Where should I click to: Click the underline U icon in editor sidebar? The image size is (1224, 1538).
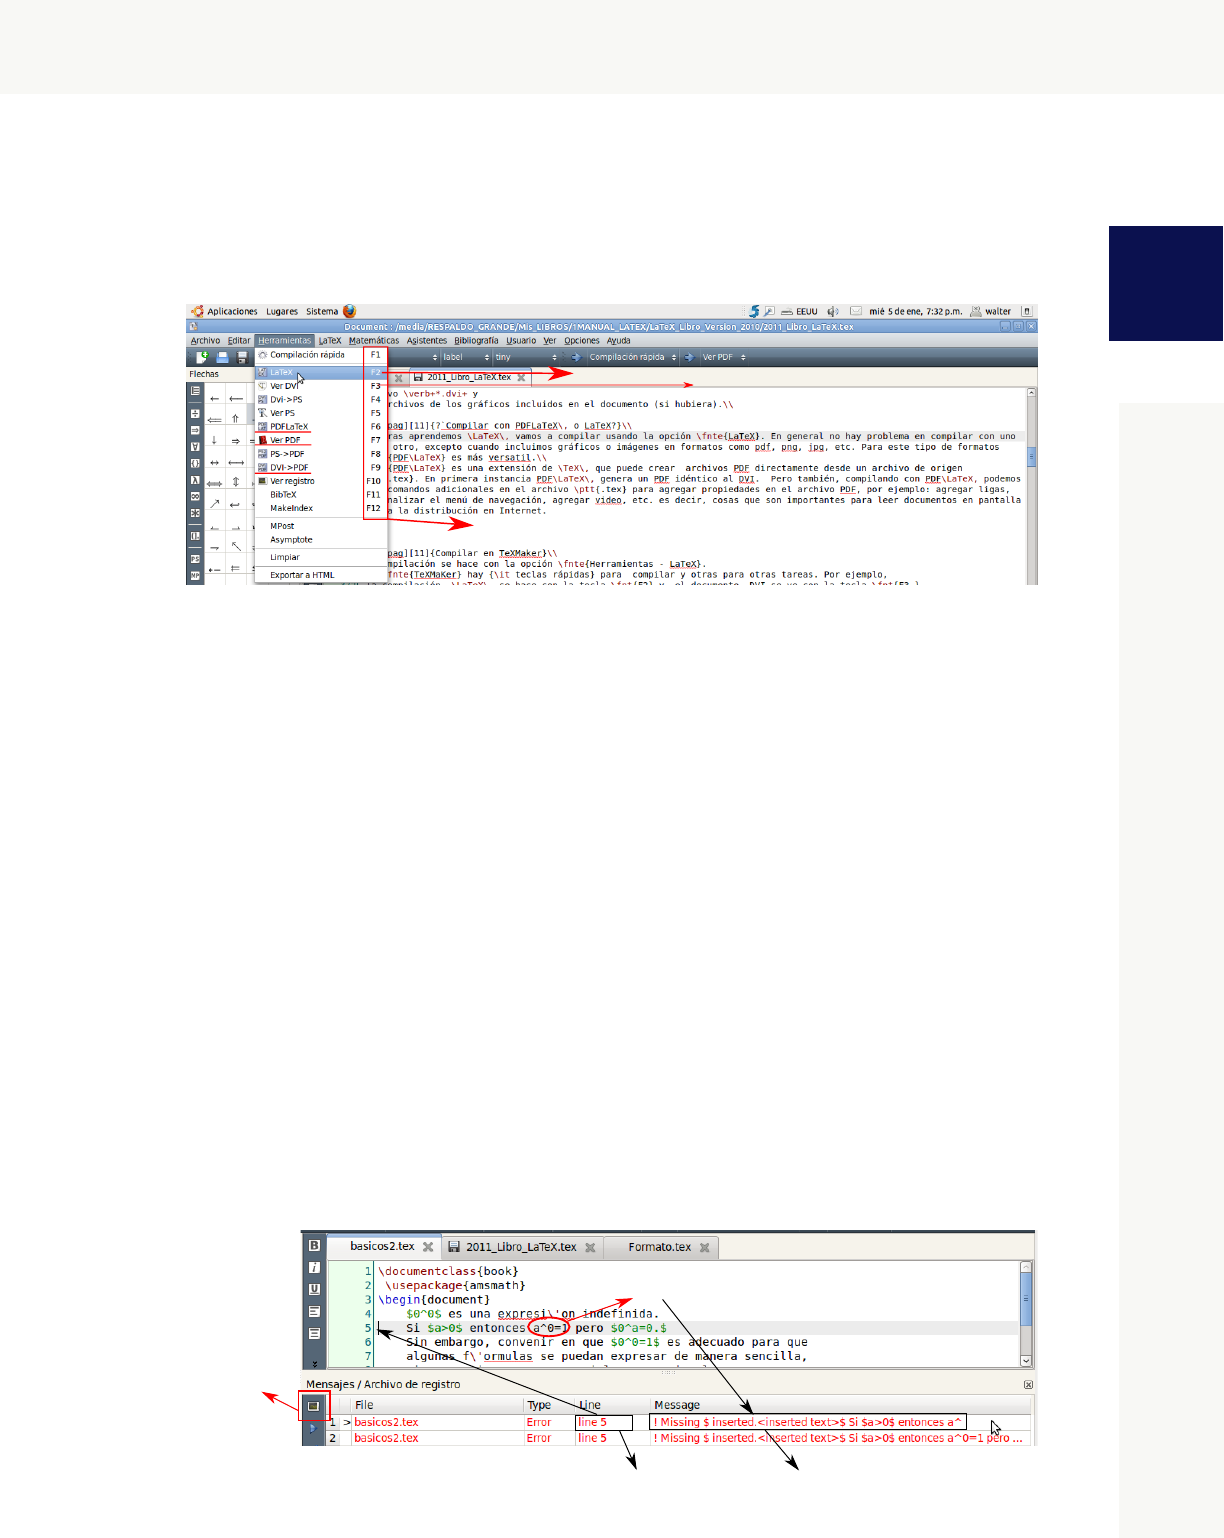click(x=314, y=1290)
